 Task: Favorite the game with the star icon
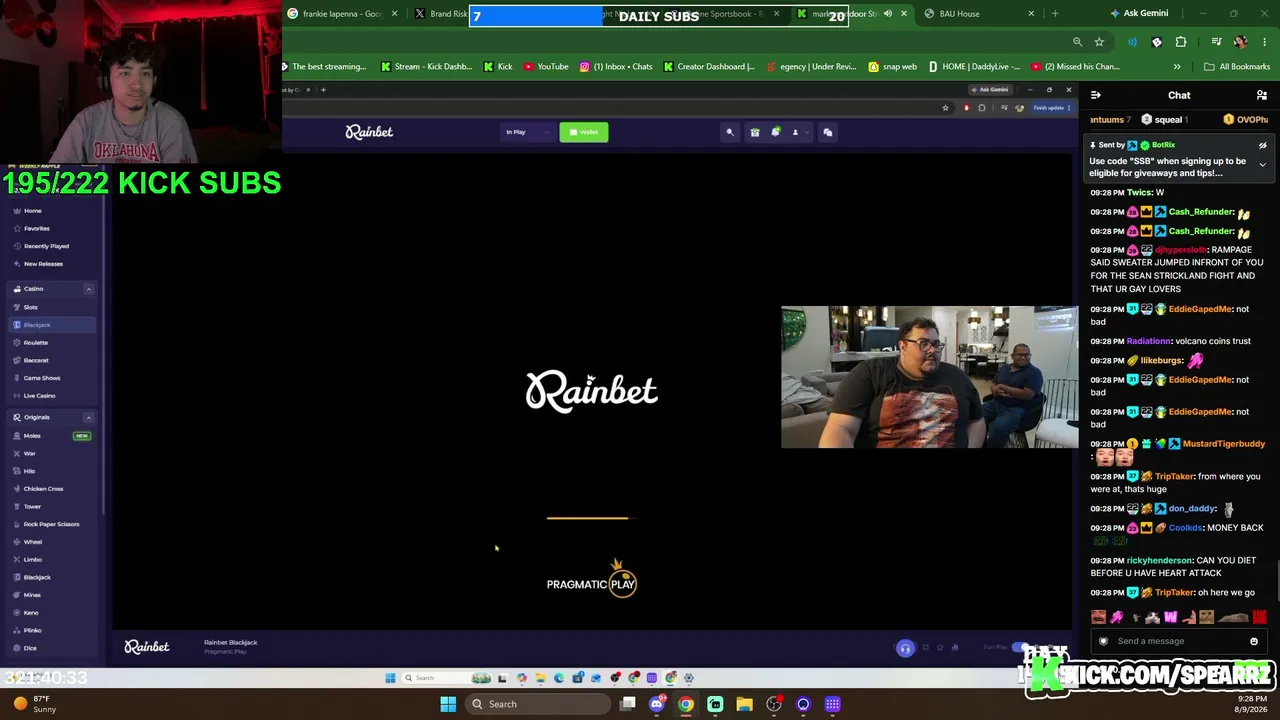coord(940,648)
